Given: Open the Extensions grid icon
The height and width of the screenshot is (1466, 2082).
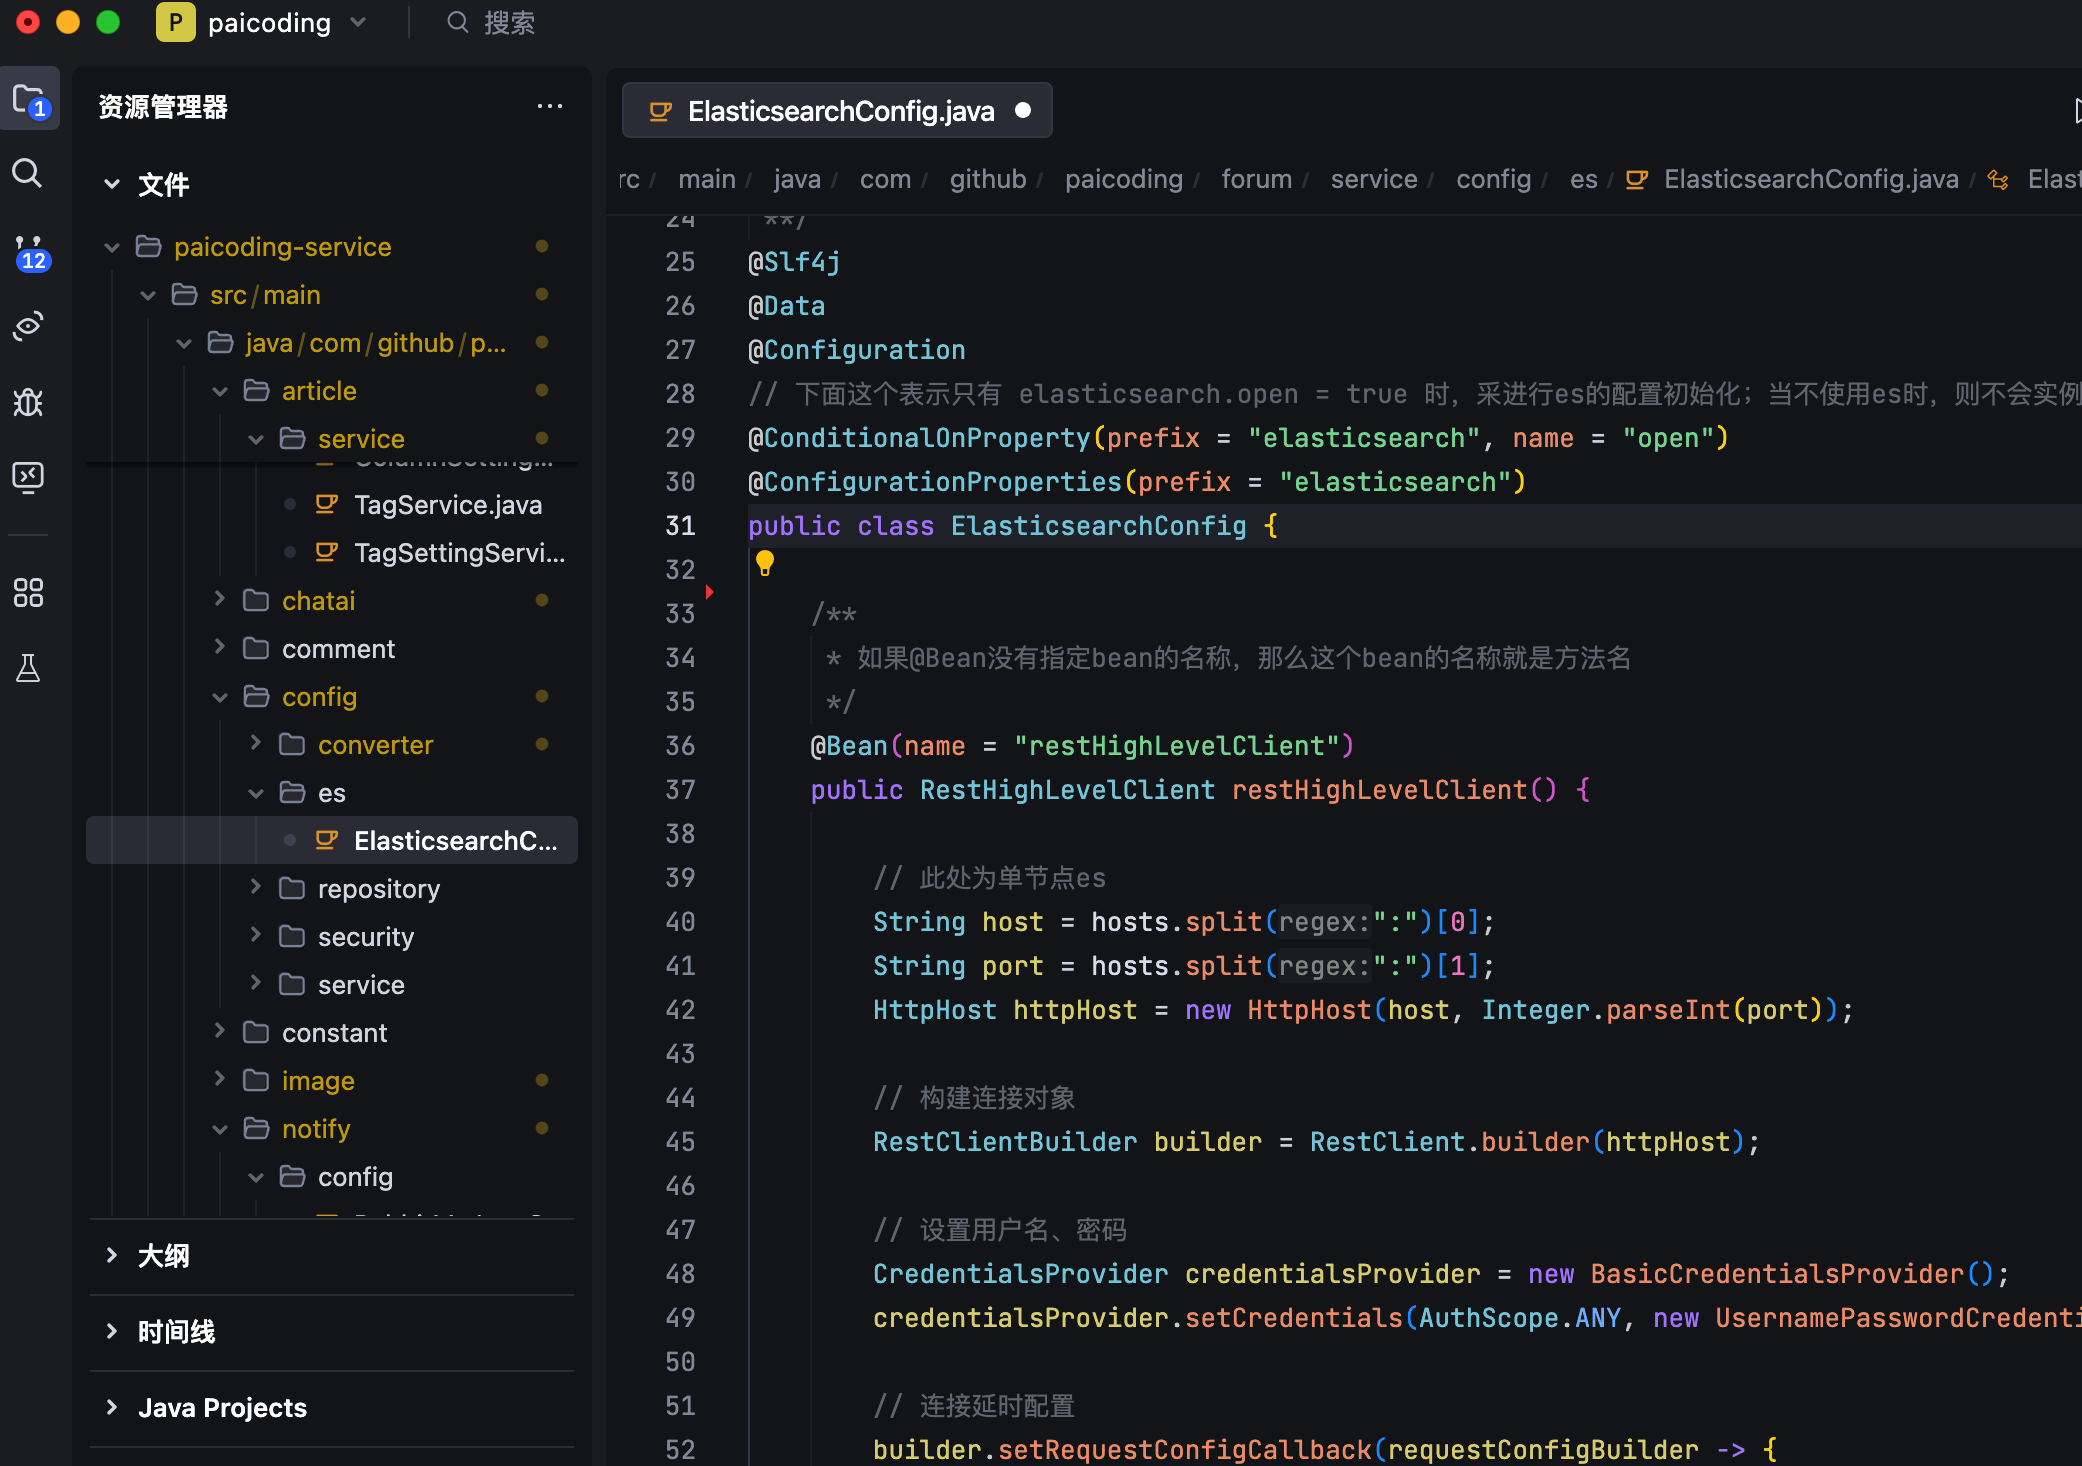Looking at the screenshot, I should point(28,593).
